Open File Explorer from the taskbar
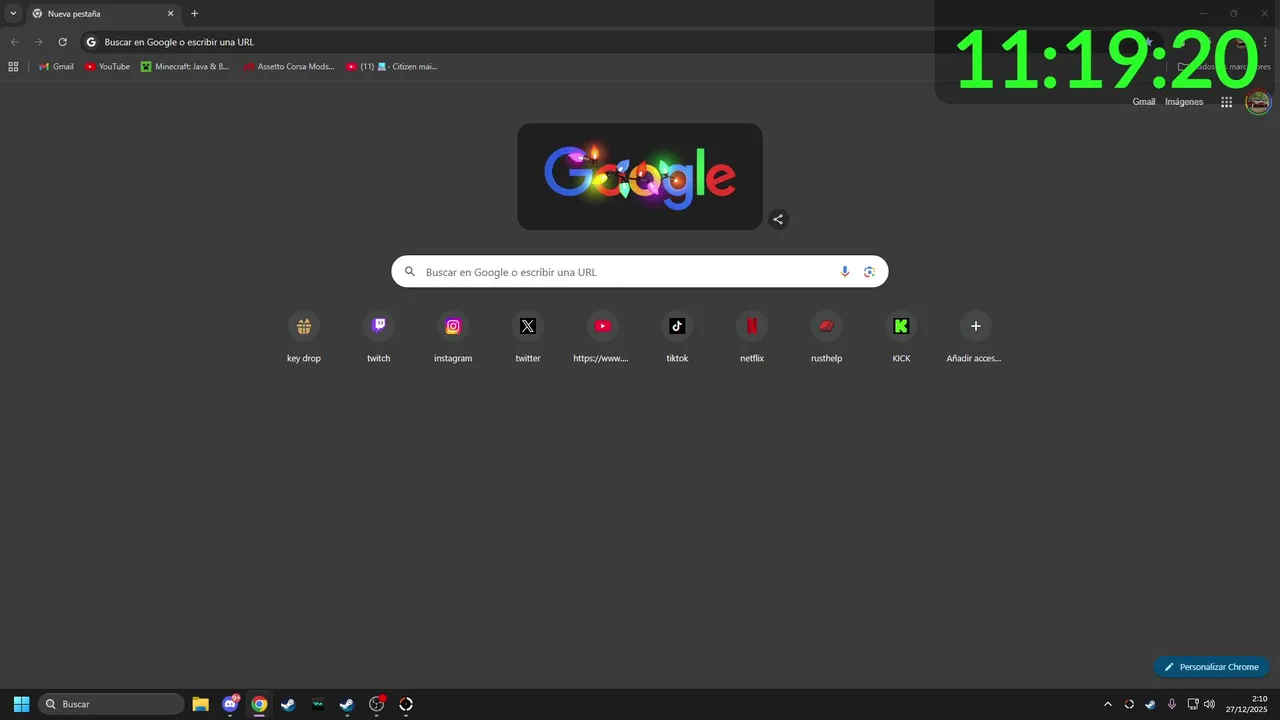This screenshot has height=720, width=1280. (200, 704)
